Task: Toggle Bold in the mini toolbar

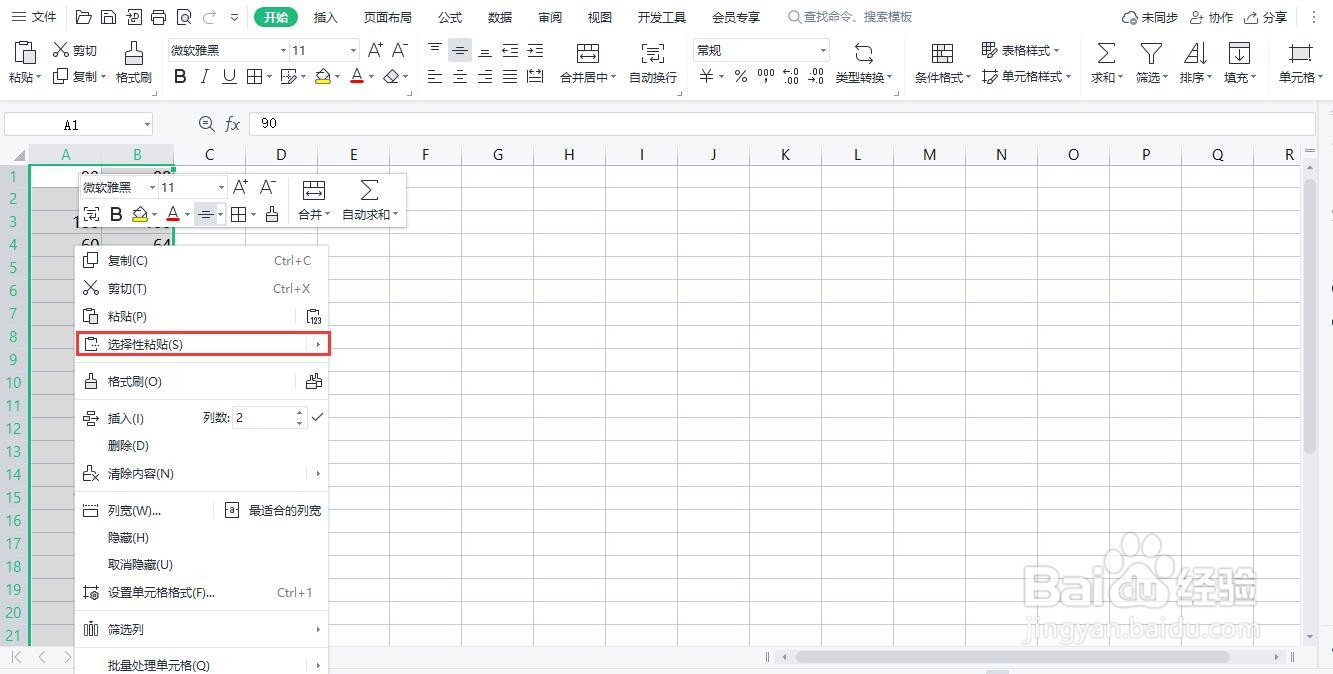Action: pyautogui.click(x=116, y=214)
